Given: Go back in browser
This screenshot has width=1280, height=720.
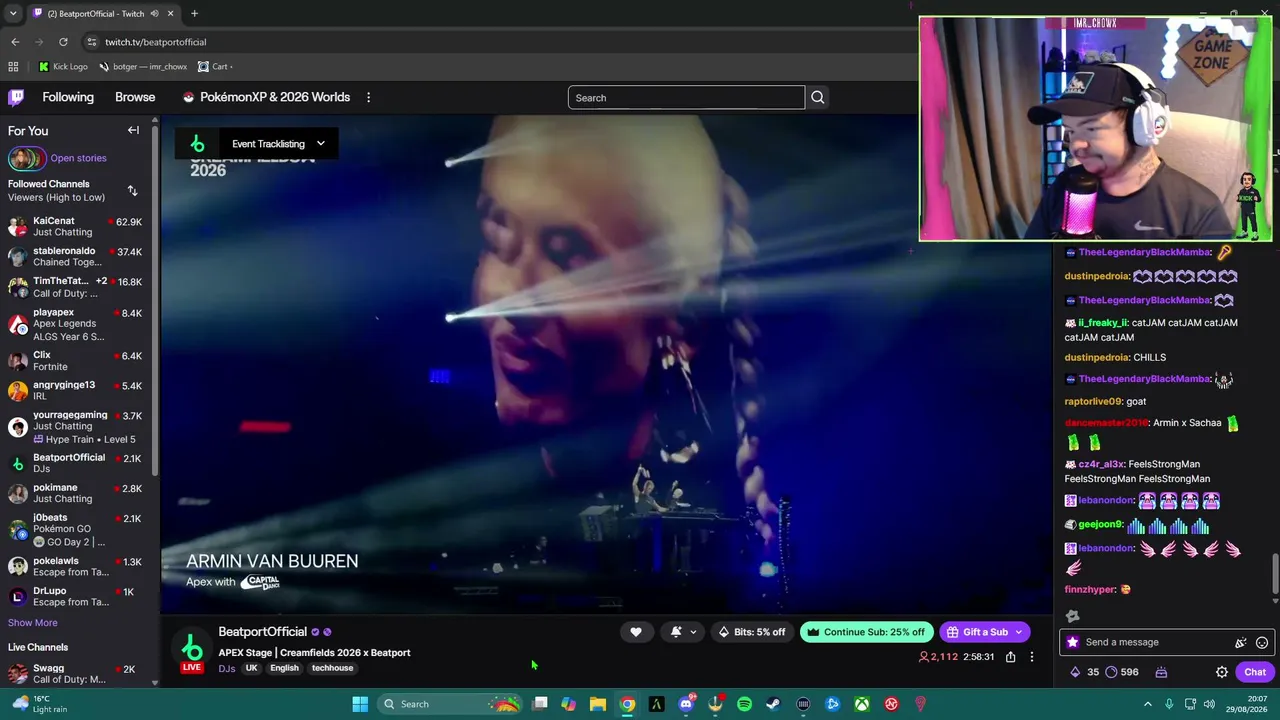Looking at the screenshot, I should coord(15,42).
